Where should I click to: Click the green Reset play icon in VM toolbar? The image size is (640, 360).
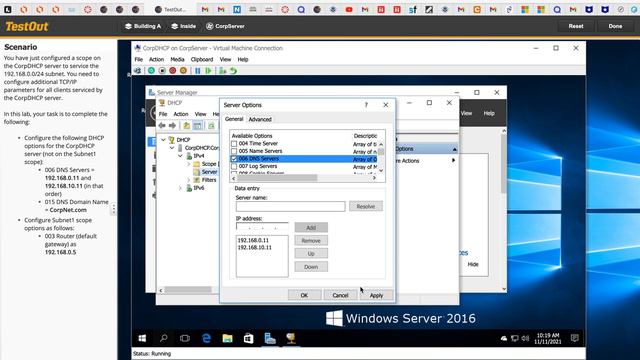(209, 71)
